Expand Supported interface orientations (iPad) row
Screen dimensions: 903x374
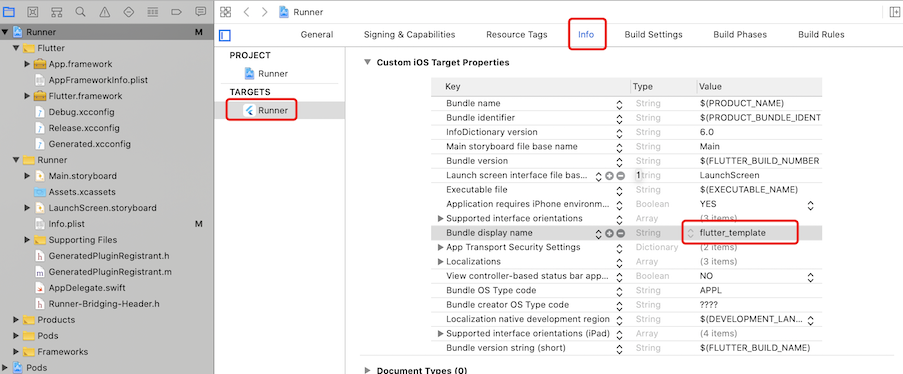click(441, 334)
